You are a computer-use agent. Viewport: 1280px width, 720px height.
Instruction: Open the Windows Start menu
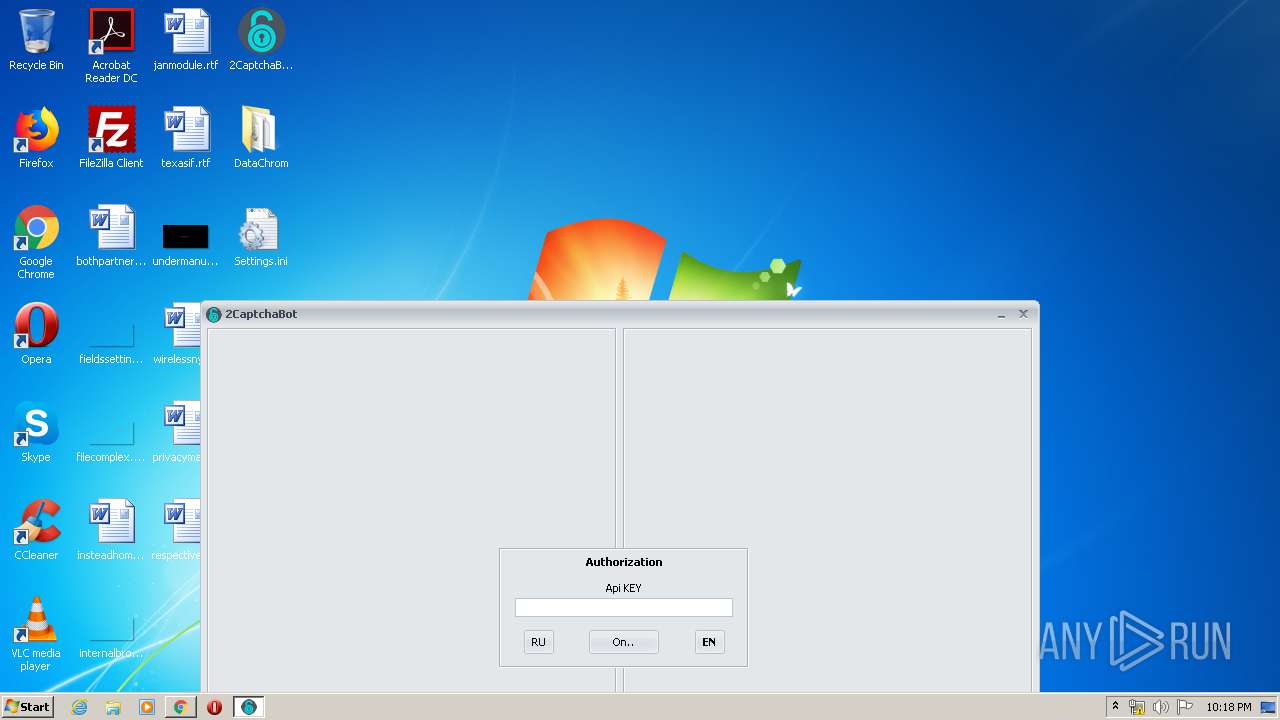(x=27, y=707)
